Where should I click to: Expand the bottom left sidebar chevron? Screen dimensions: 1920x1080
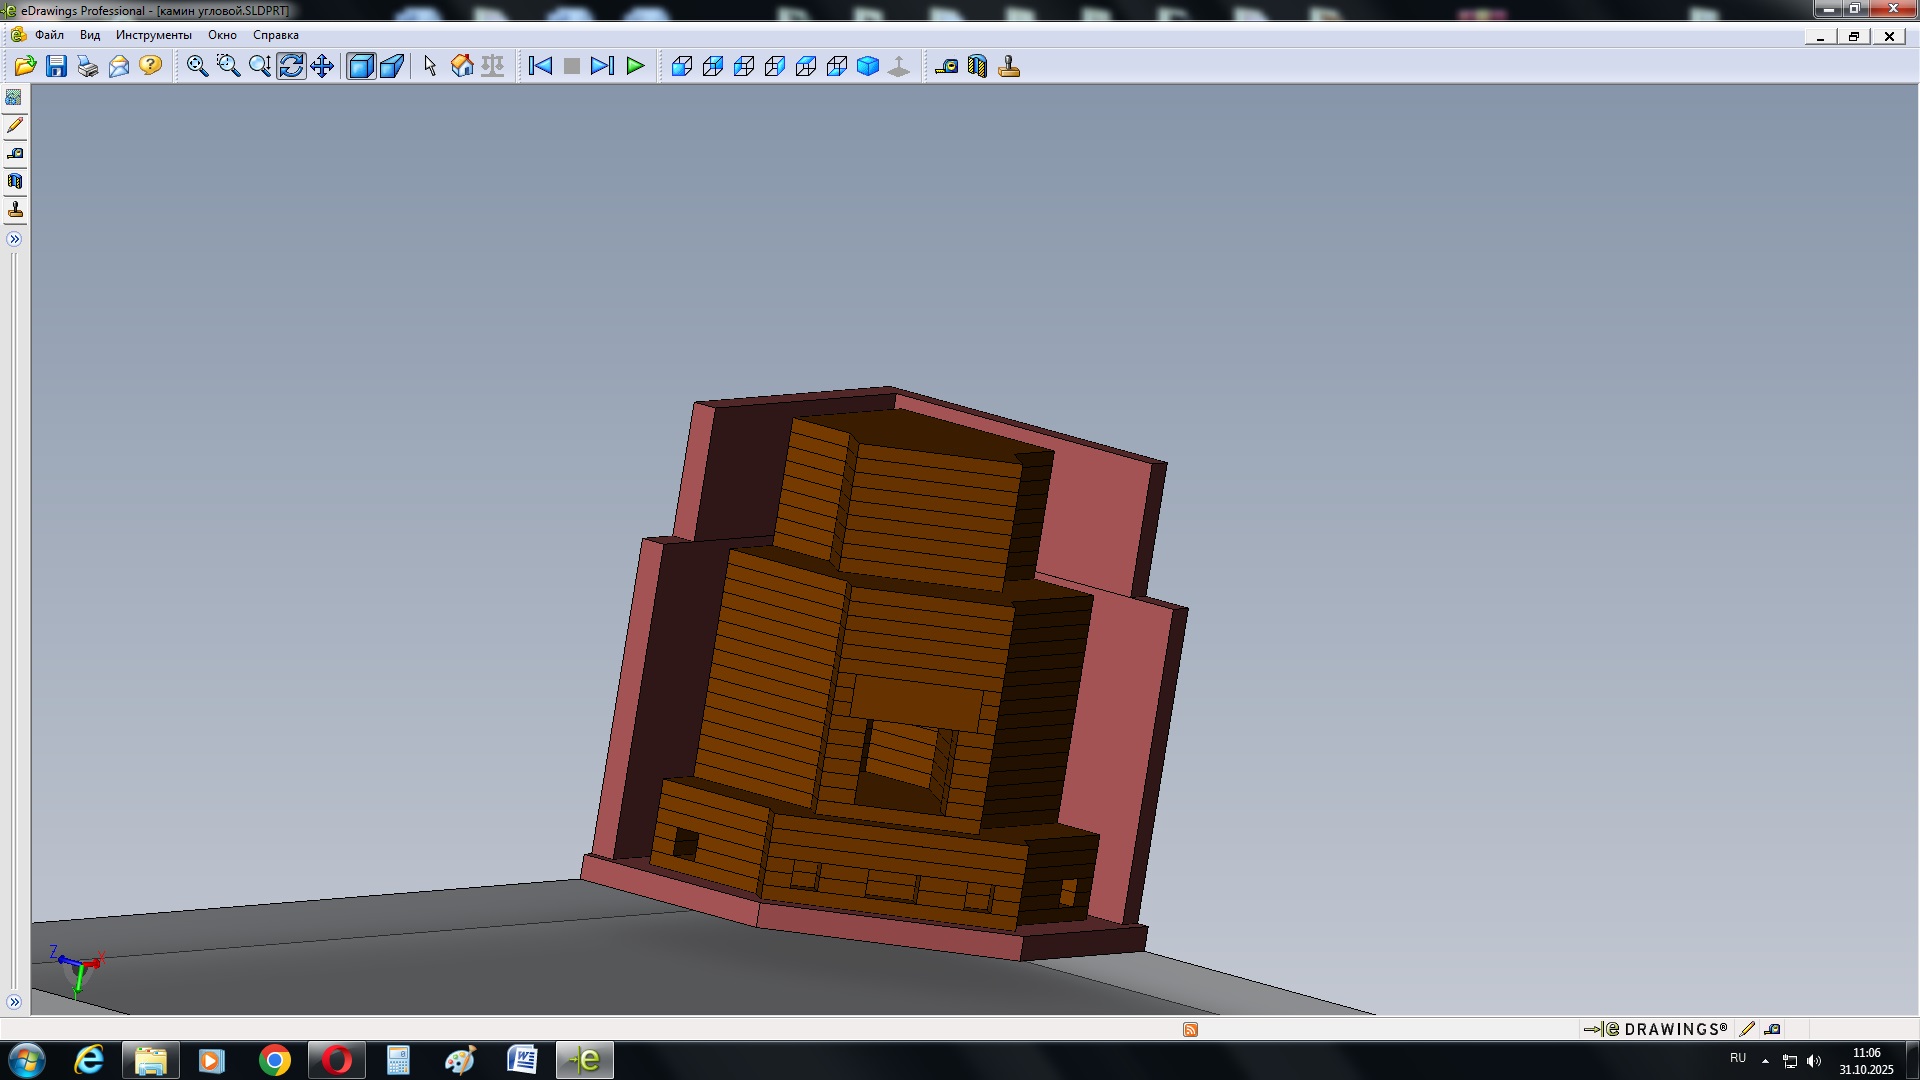[14, 1002]
